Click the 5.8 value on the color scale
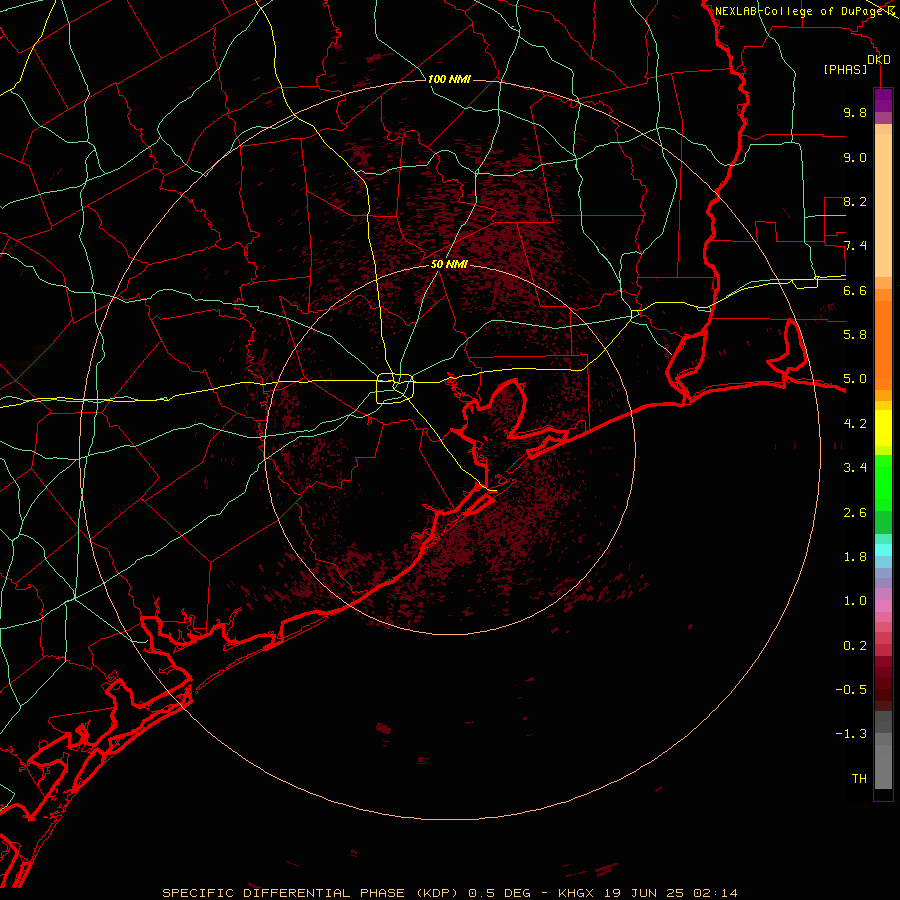This screenshot has height=900, width=900. (x=855, y=335)
